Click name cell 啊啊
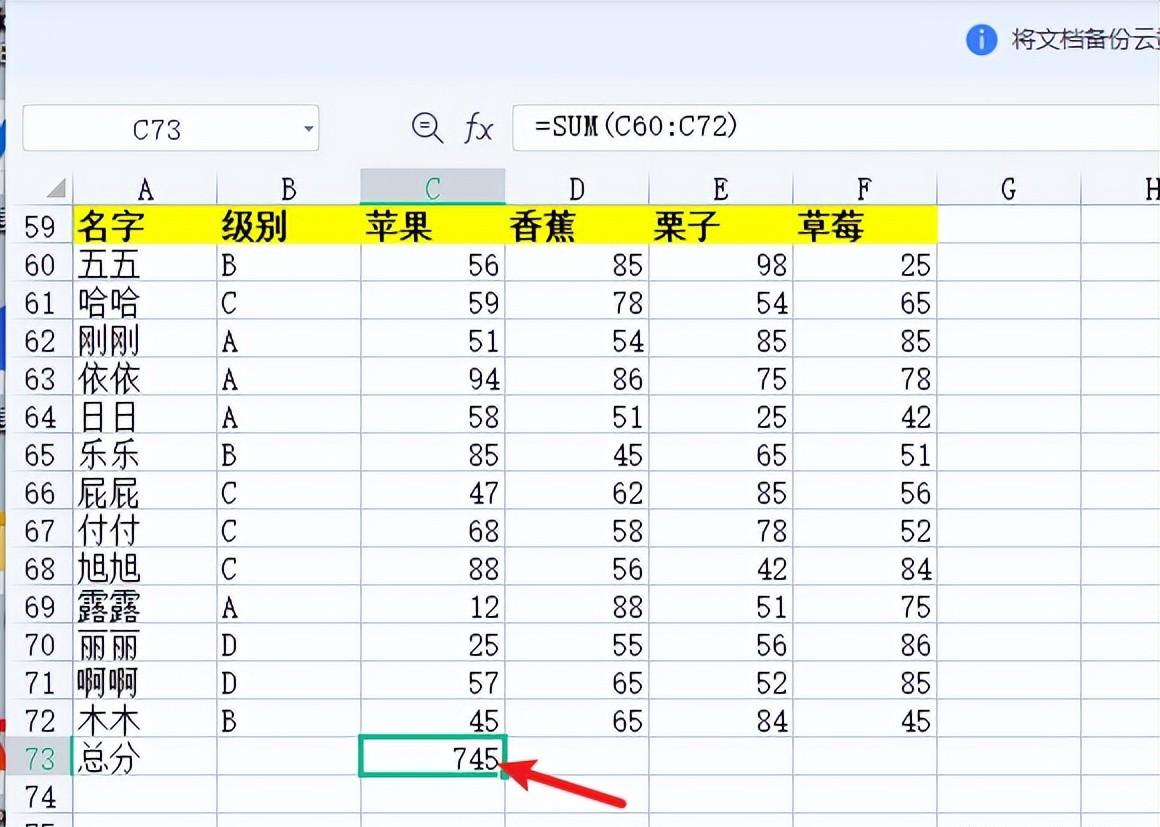1160x827 pixels. point(145,682)
